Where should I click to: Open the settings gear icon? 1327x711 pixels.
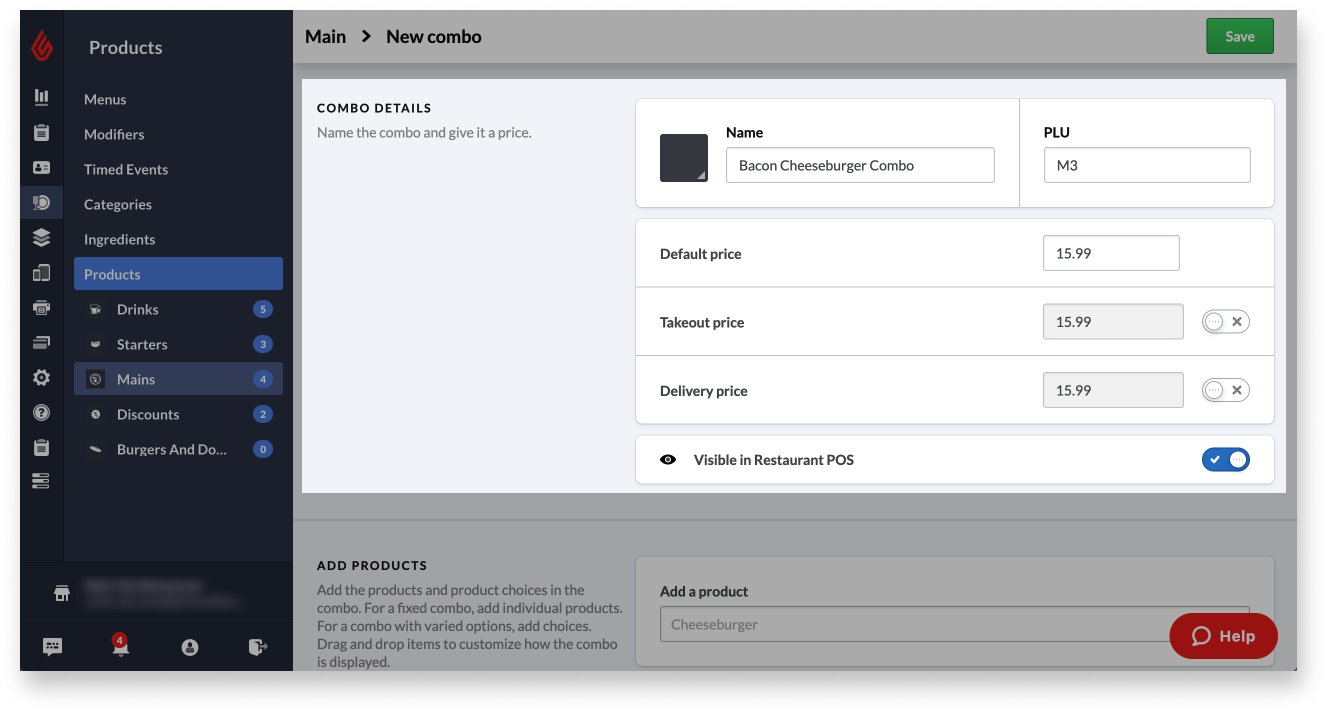pos(41,377)
